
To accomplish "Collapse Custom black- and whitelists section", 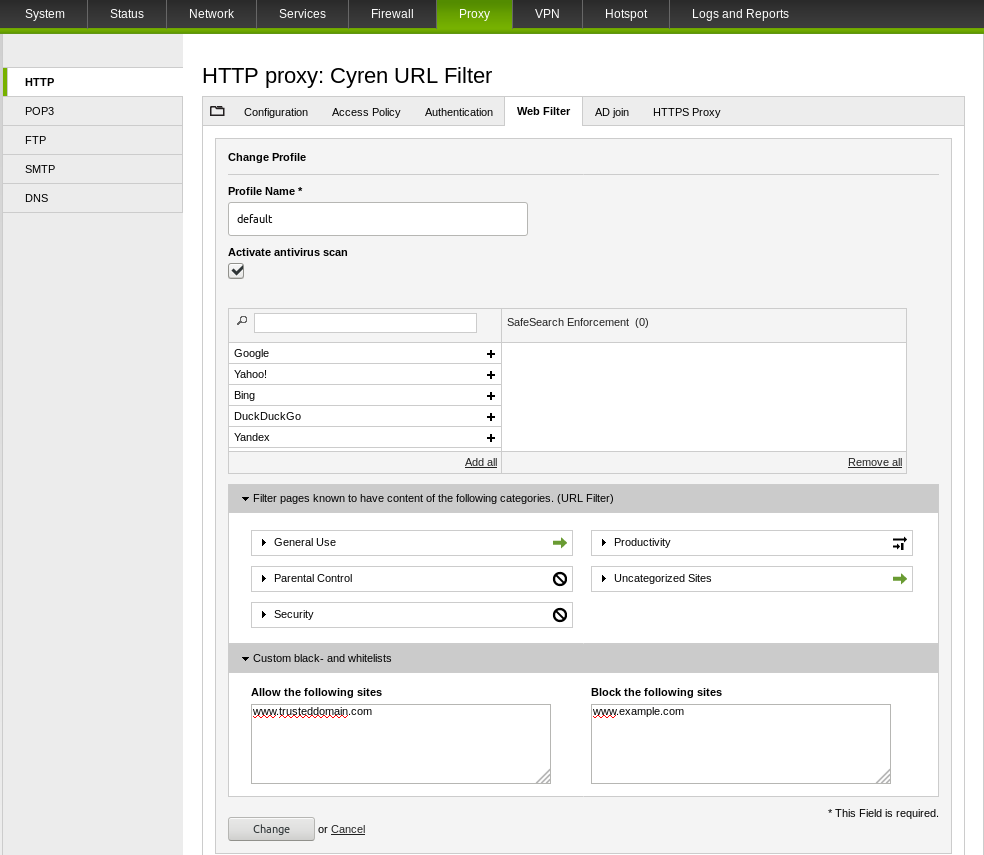I will (x=245, y=658).
